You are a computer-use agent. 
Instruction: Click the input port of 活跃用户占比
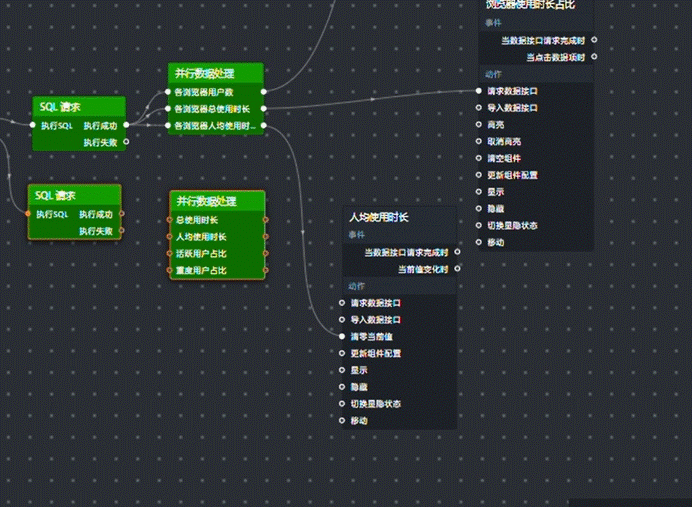tap(169, 253)
